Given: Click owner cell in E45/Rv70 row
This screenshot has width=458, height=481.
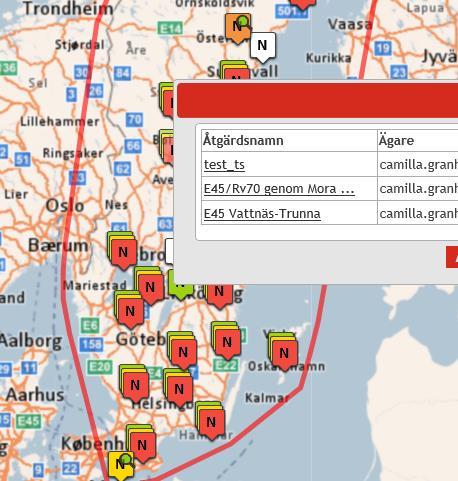Looking at the screenshot, I should [x=418, y=189].
